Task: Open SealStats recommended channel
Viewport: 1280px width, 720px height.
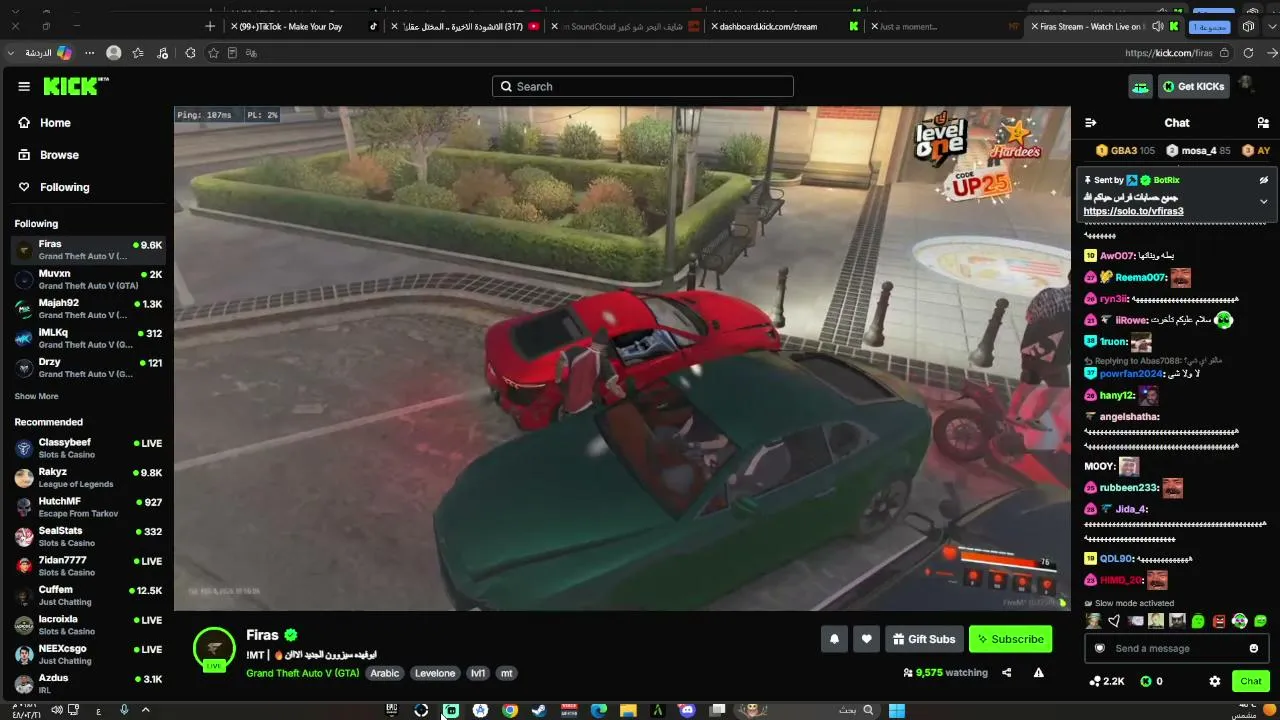Action: [88, 537]
